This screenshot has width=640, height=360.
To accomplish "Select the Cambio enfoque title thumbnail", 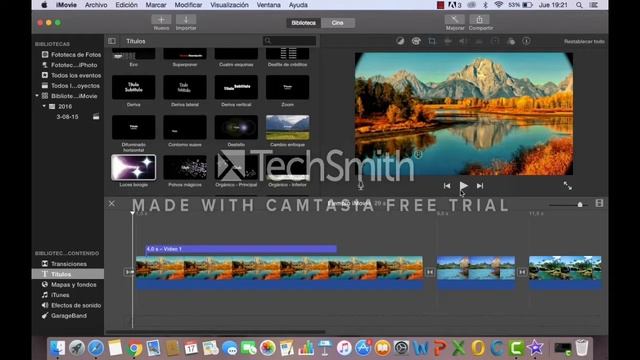I will [x=287, y=127].
